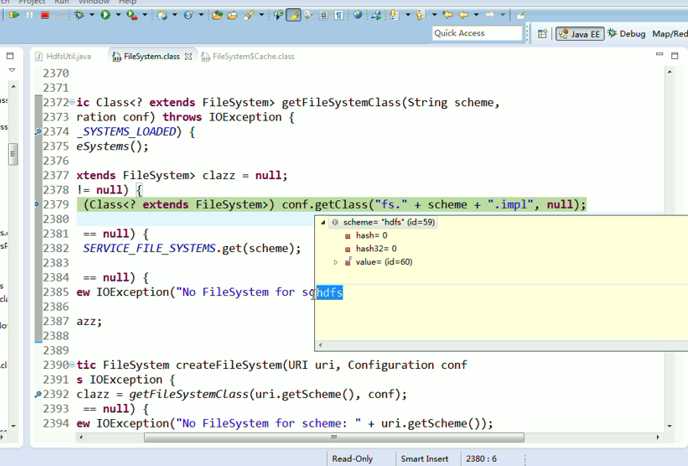
Task: Open the Debug launch dropdown arrow
Action: coord(92,15)
